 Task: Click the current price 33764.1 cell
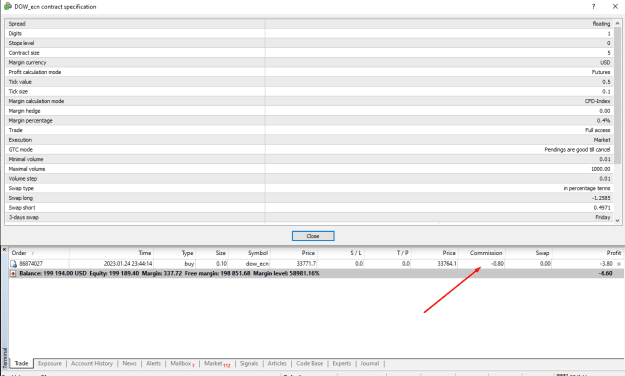447,264
